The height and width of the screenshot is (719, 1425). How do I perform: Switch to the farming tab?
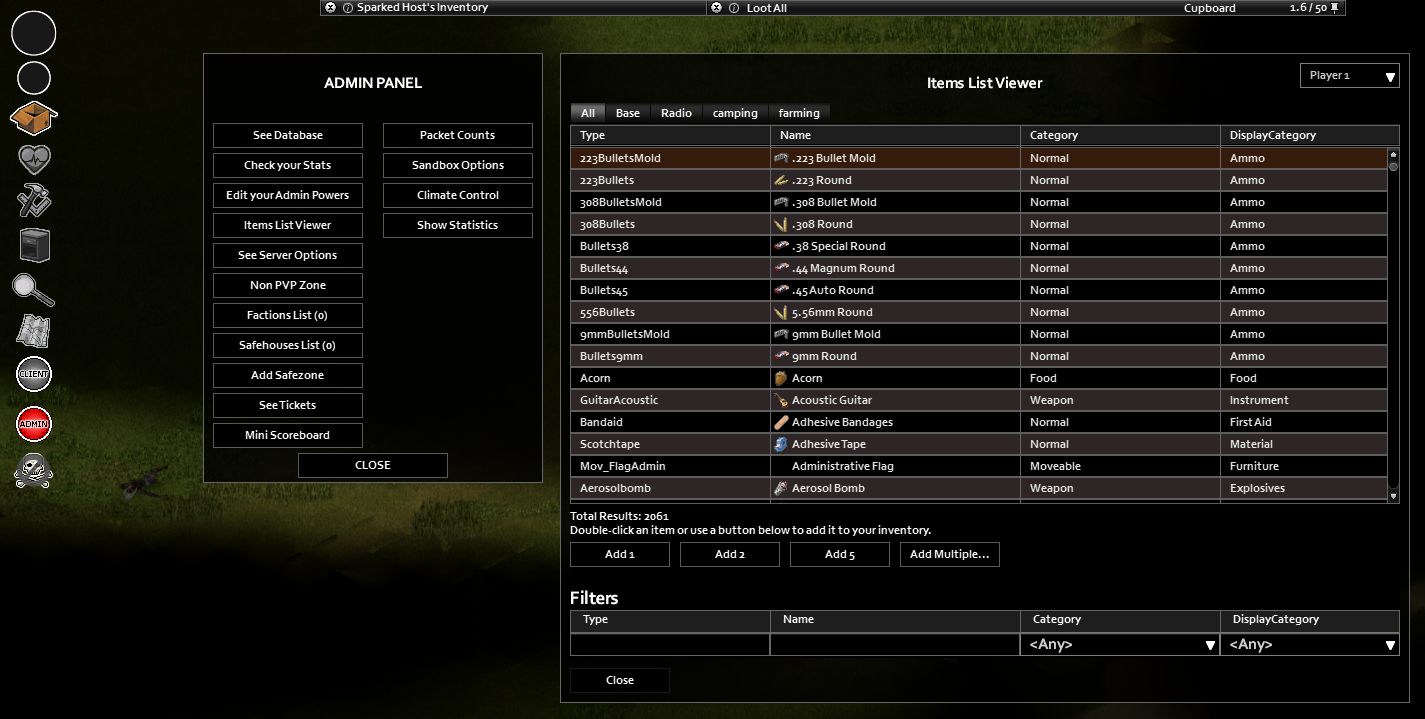click(799, 113)
